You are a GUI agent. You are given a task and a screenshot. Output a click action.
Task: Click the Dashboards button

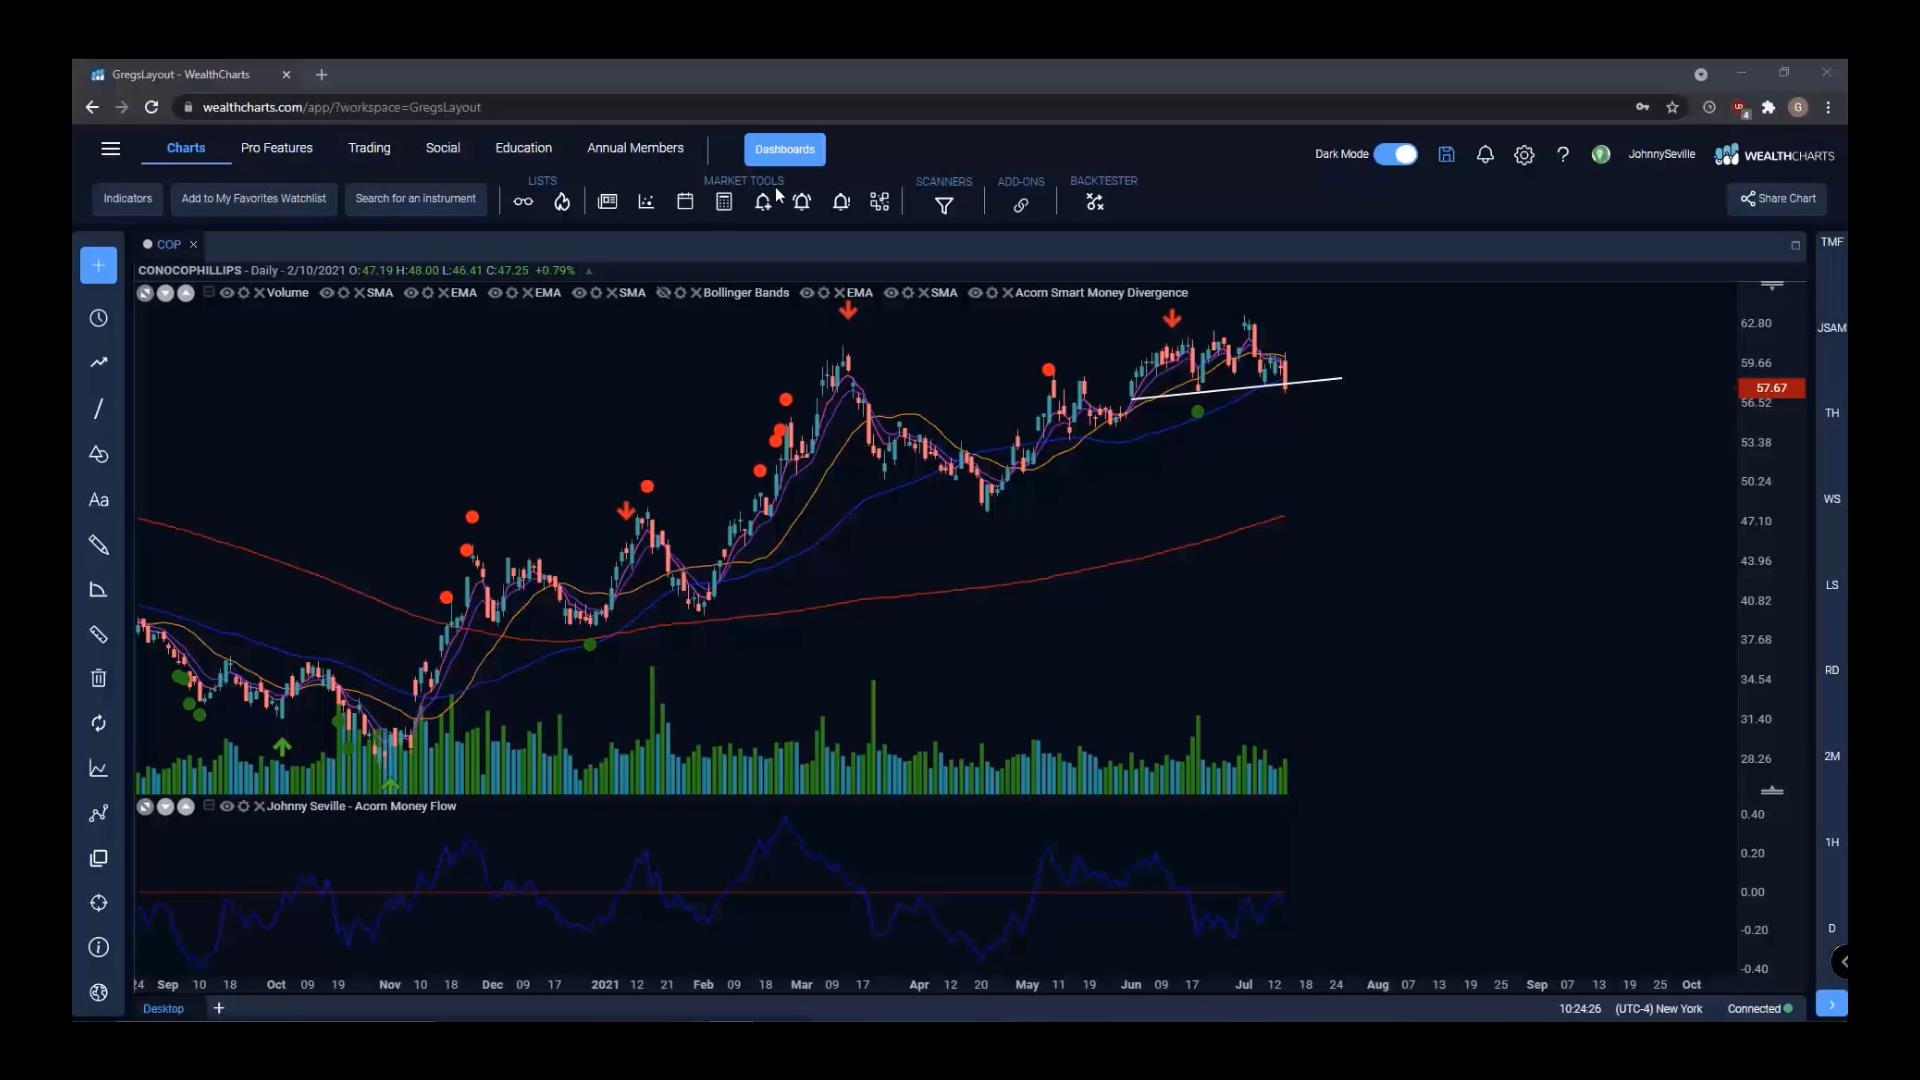tap(785, 149)
